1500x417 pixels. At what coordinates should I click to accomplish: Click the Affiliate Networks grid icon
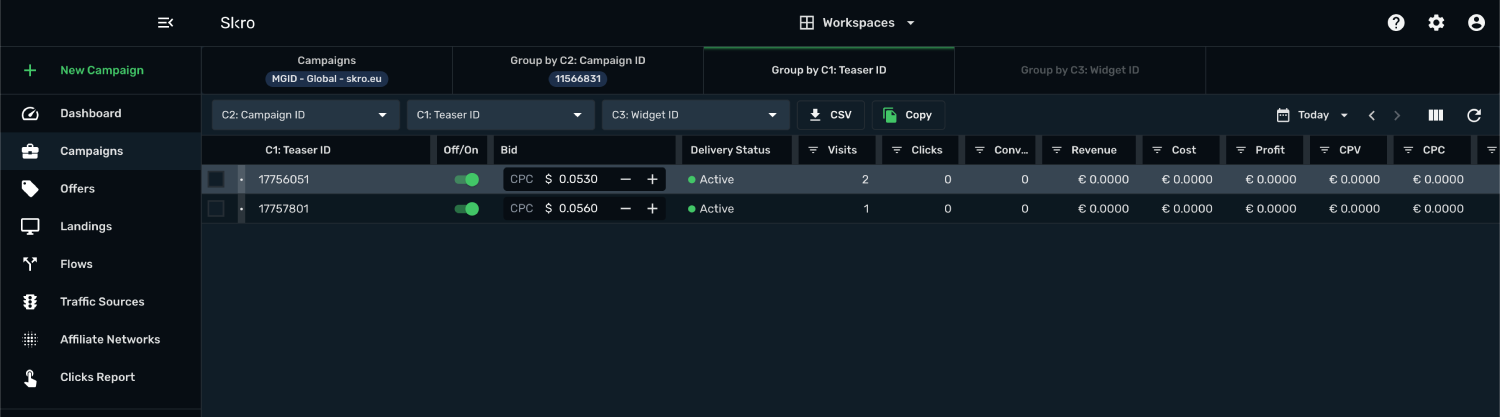pyautogui.click(x=30, y=339)
